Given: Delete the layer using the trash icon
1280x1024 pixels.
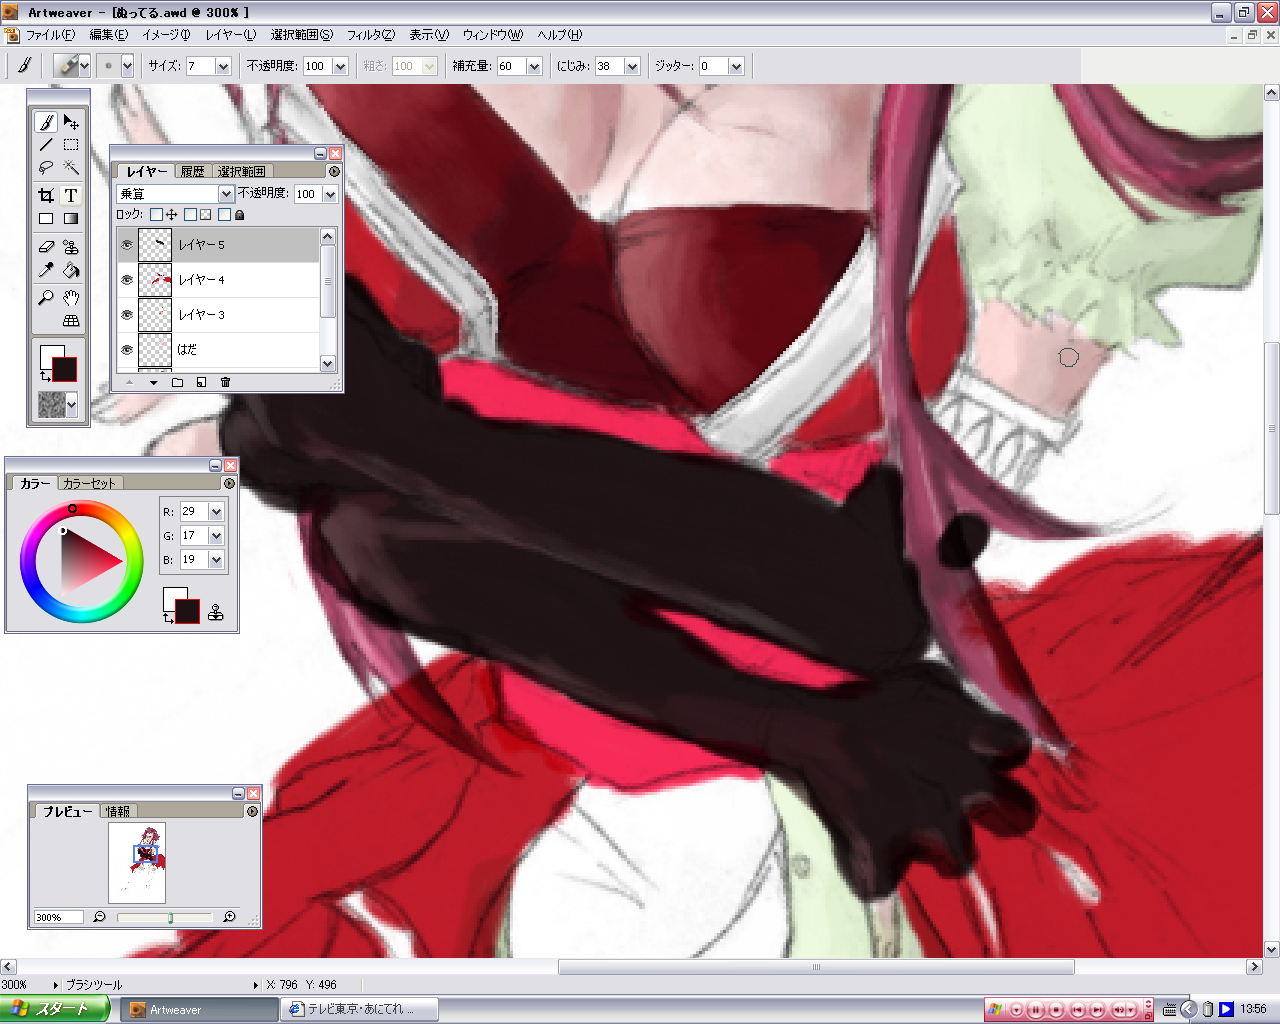Looking at the screenshot, I should (x=225, y=382).
